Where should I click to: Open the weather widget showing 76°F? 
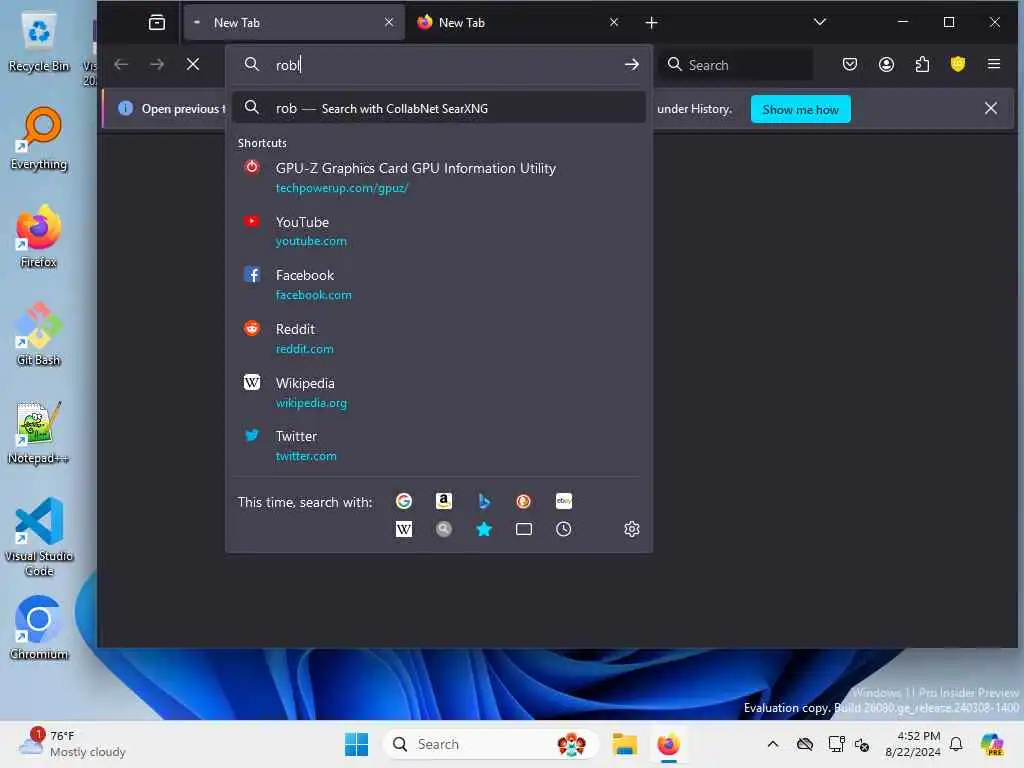(x=72, y=744)
